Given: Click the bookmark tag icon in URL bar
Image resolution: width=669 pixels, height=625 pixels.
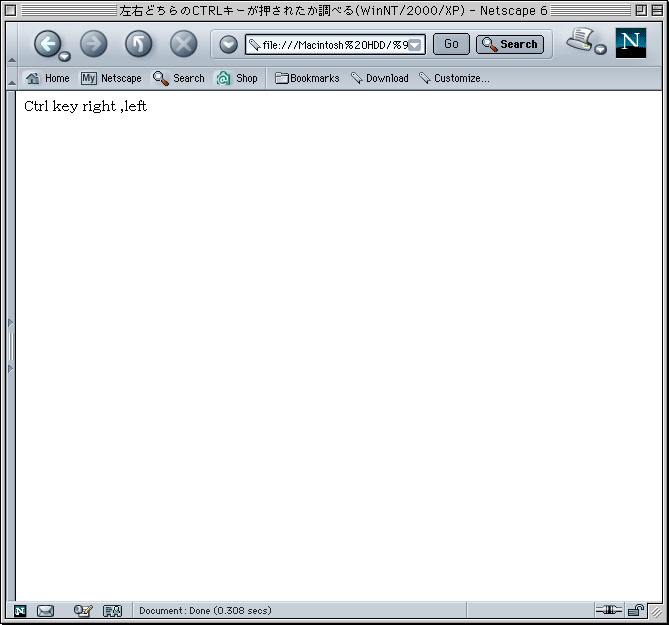Looking at the screenshot, I should click(x=254, y=45).
